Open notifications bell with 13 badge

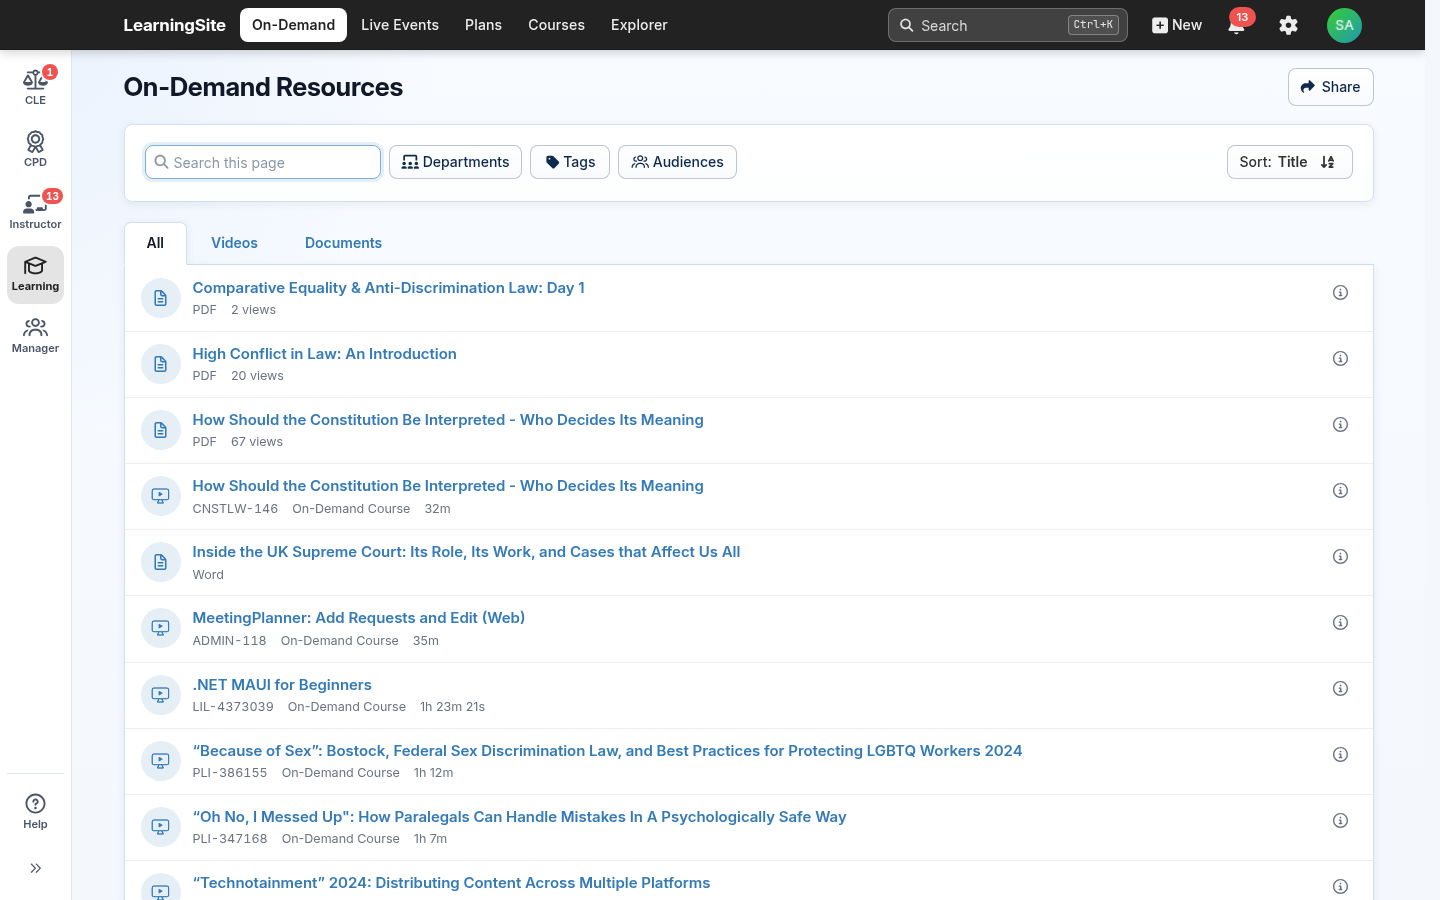pos(1237,25)
